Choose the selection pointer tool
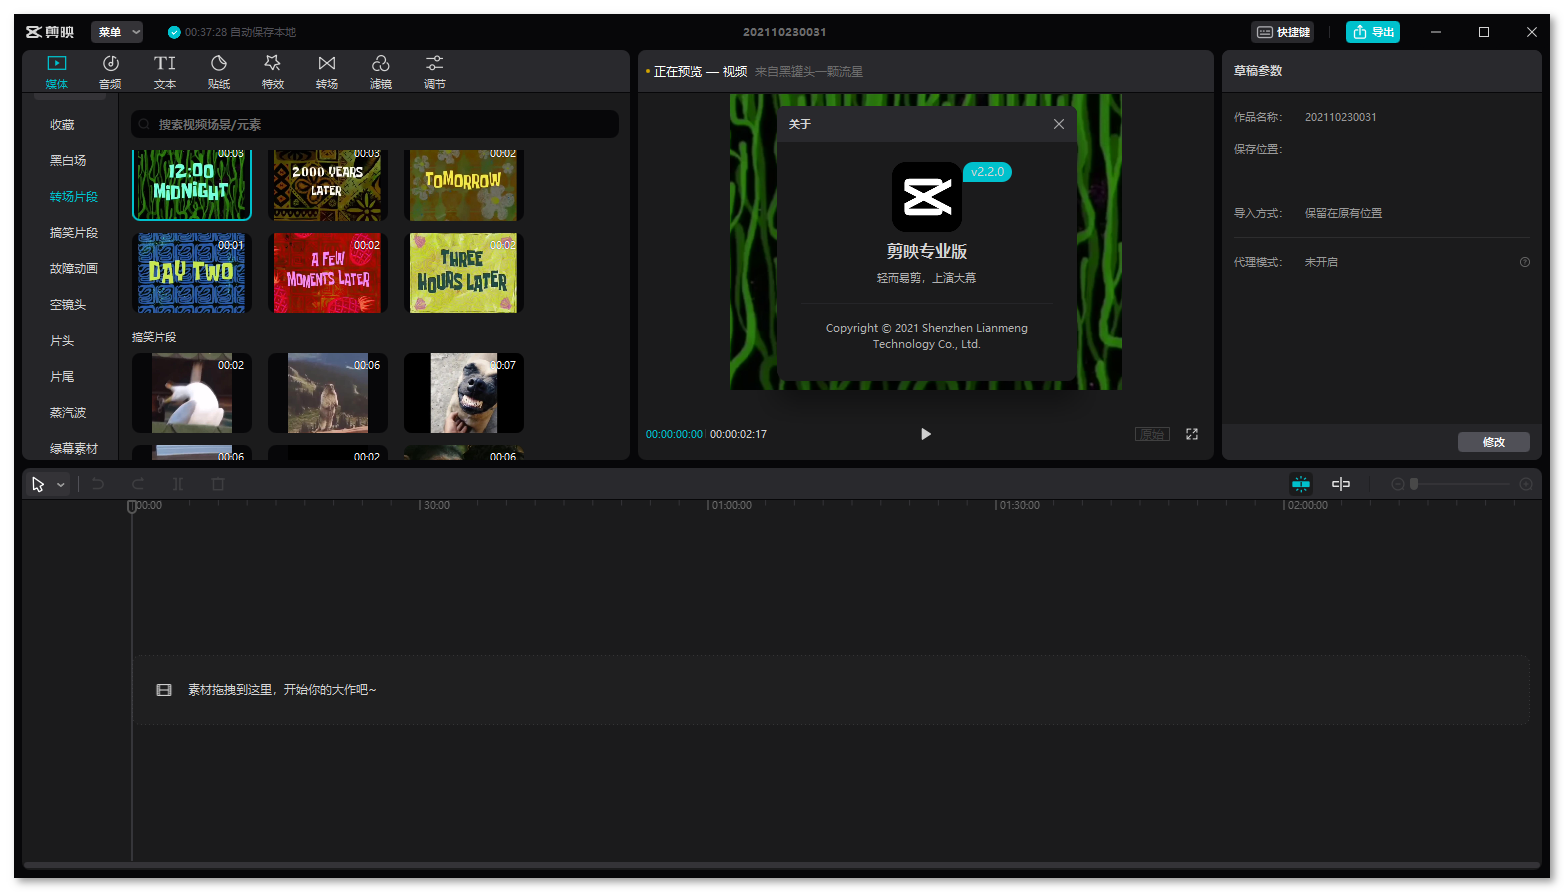This screenshot has height=892, width=1564. [38, 484]
